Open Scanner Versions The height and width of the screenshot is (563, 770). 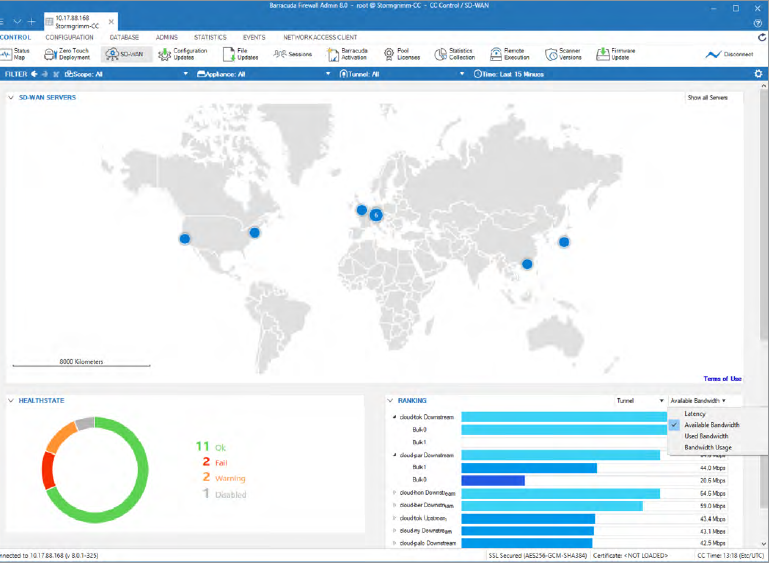pos(564,54)
